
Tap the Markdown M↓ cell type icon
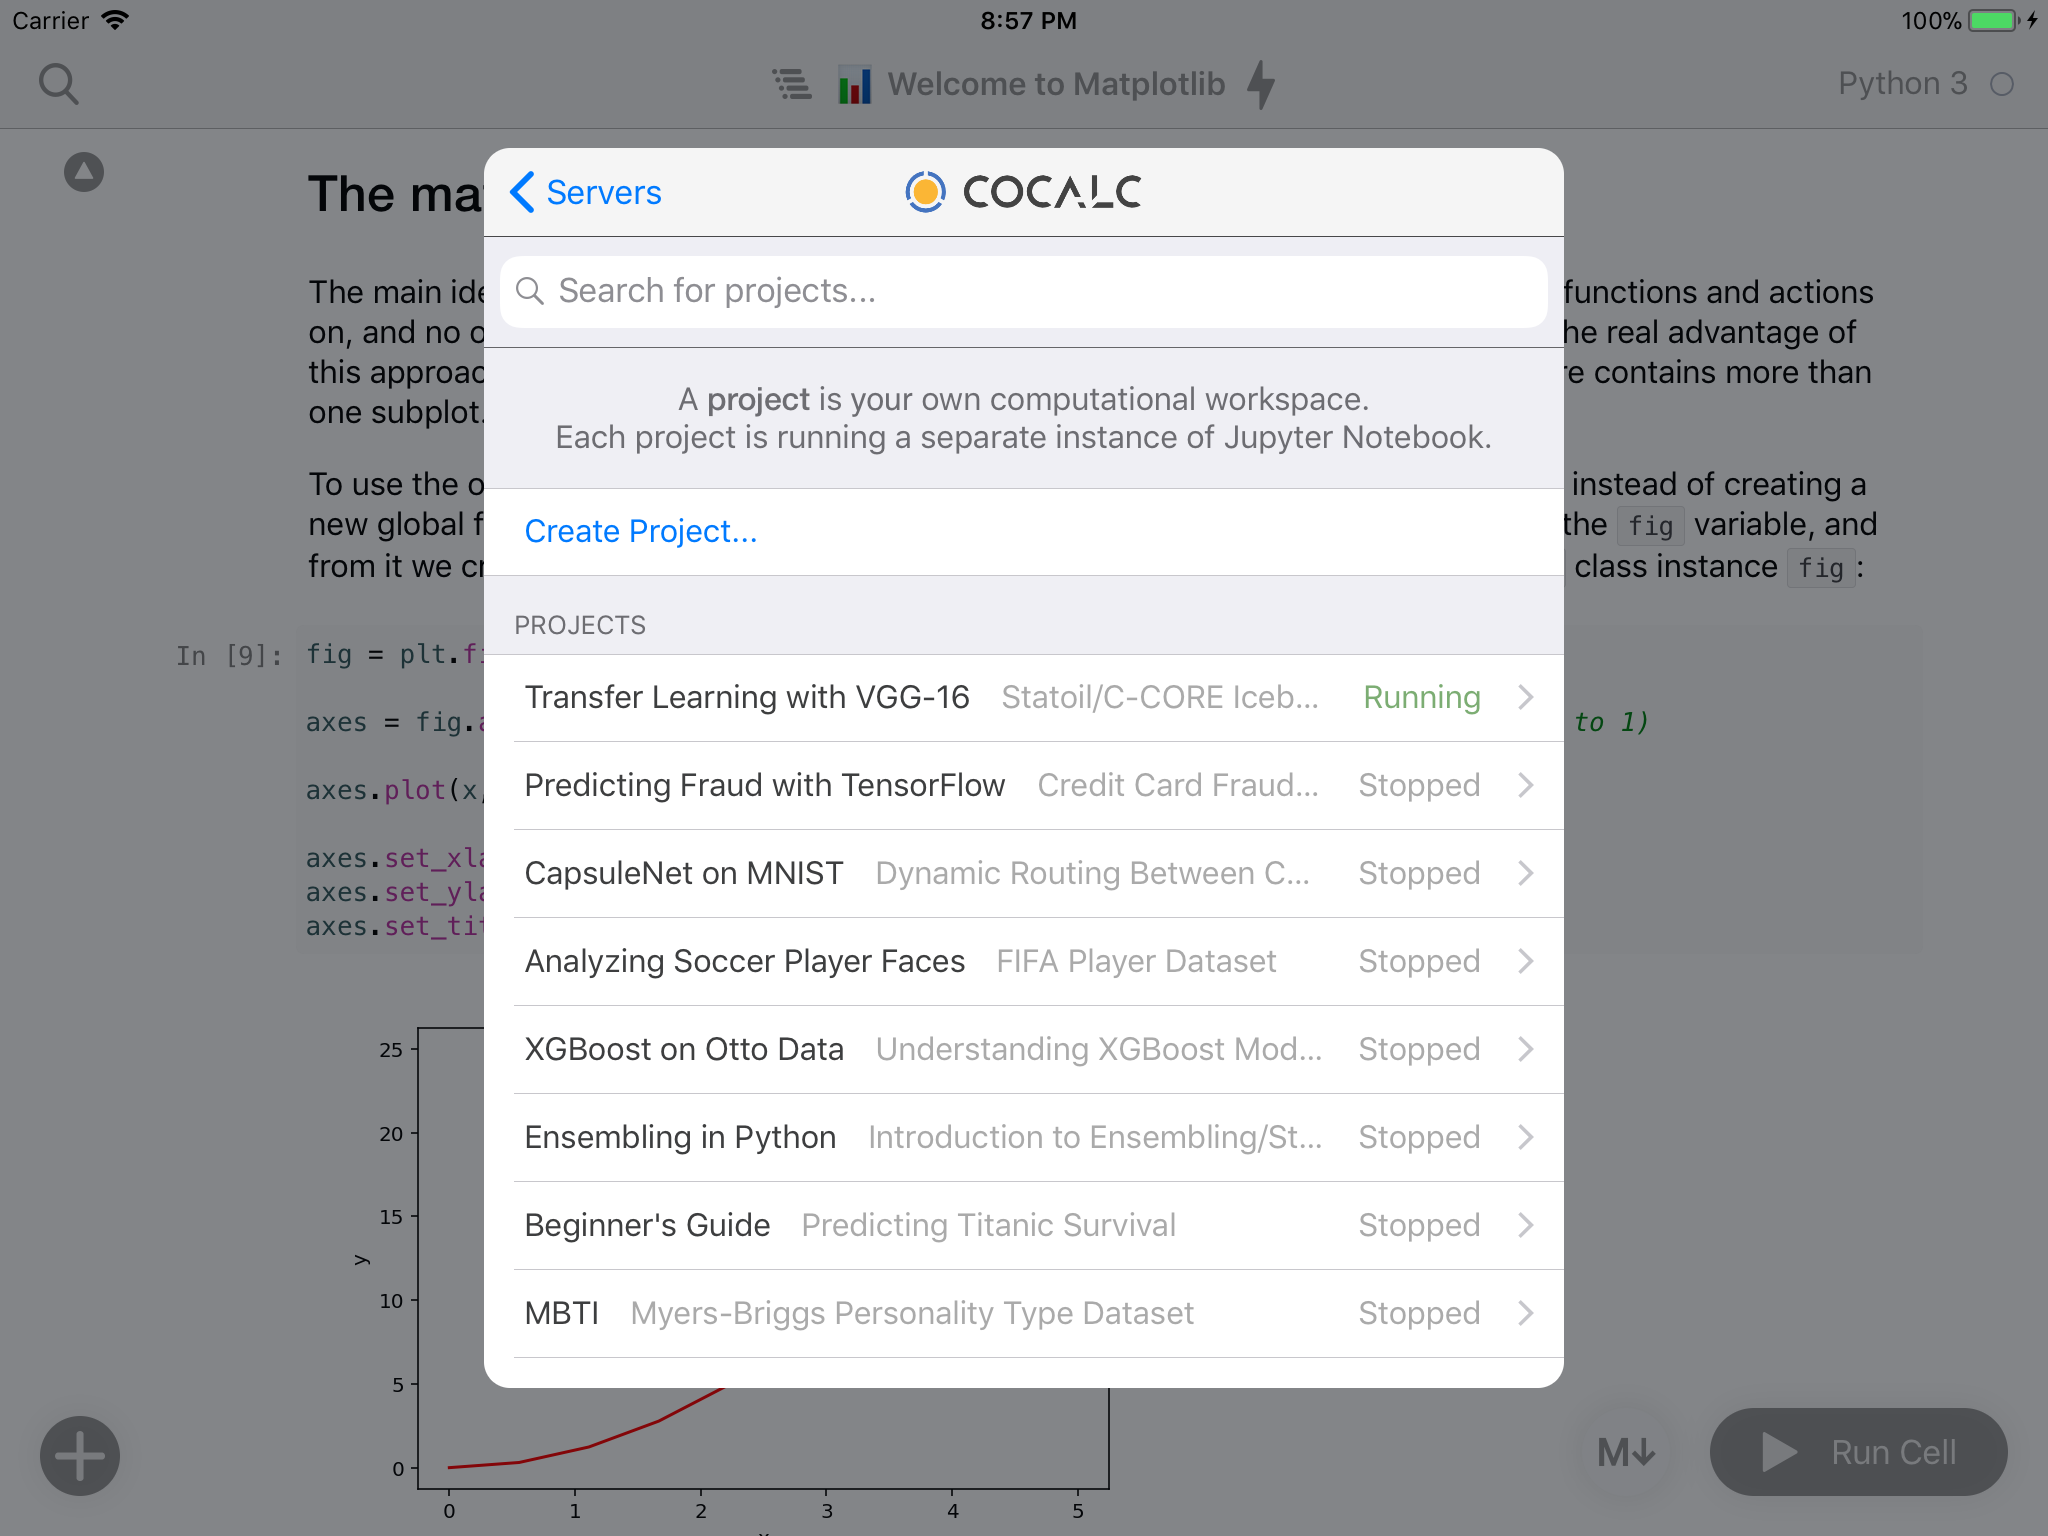click(1626, 1452)
